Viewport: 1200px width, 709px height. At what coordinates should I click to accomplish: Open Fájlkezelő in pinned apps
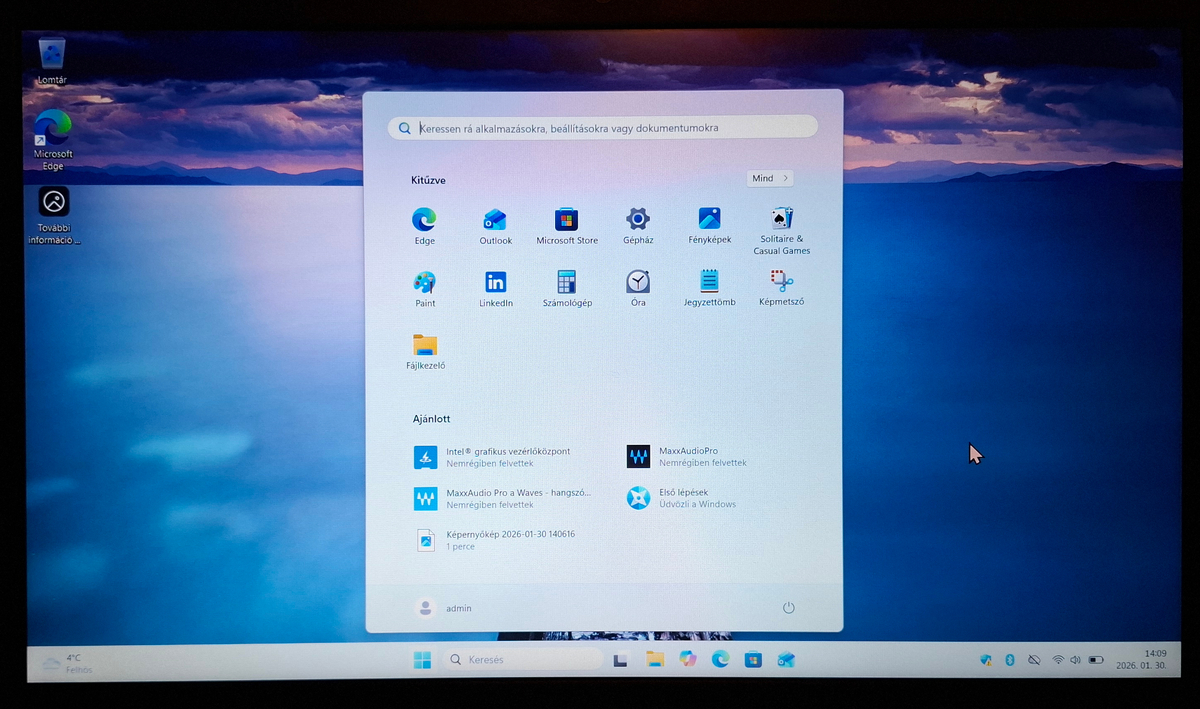(425, 352)
